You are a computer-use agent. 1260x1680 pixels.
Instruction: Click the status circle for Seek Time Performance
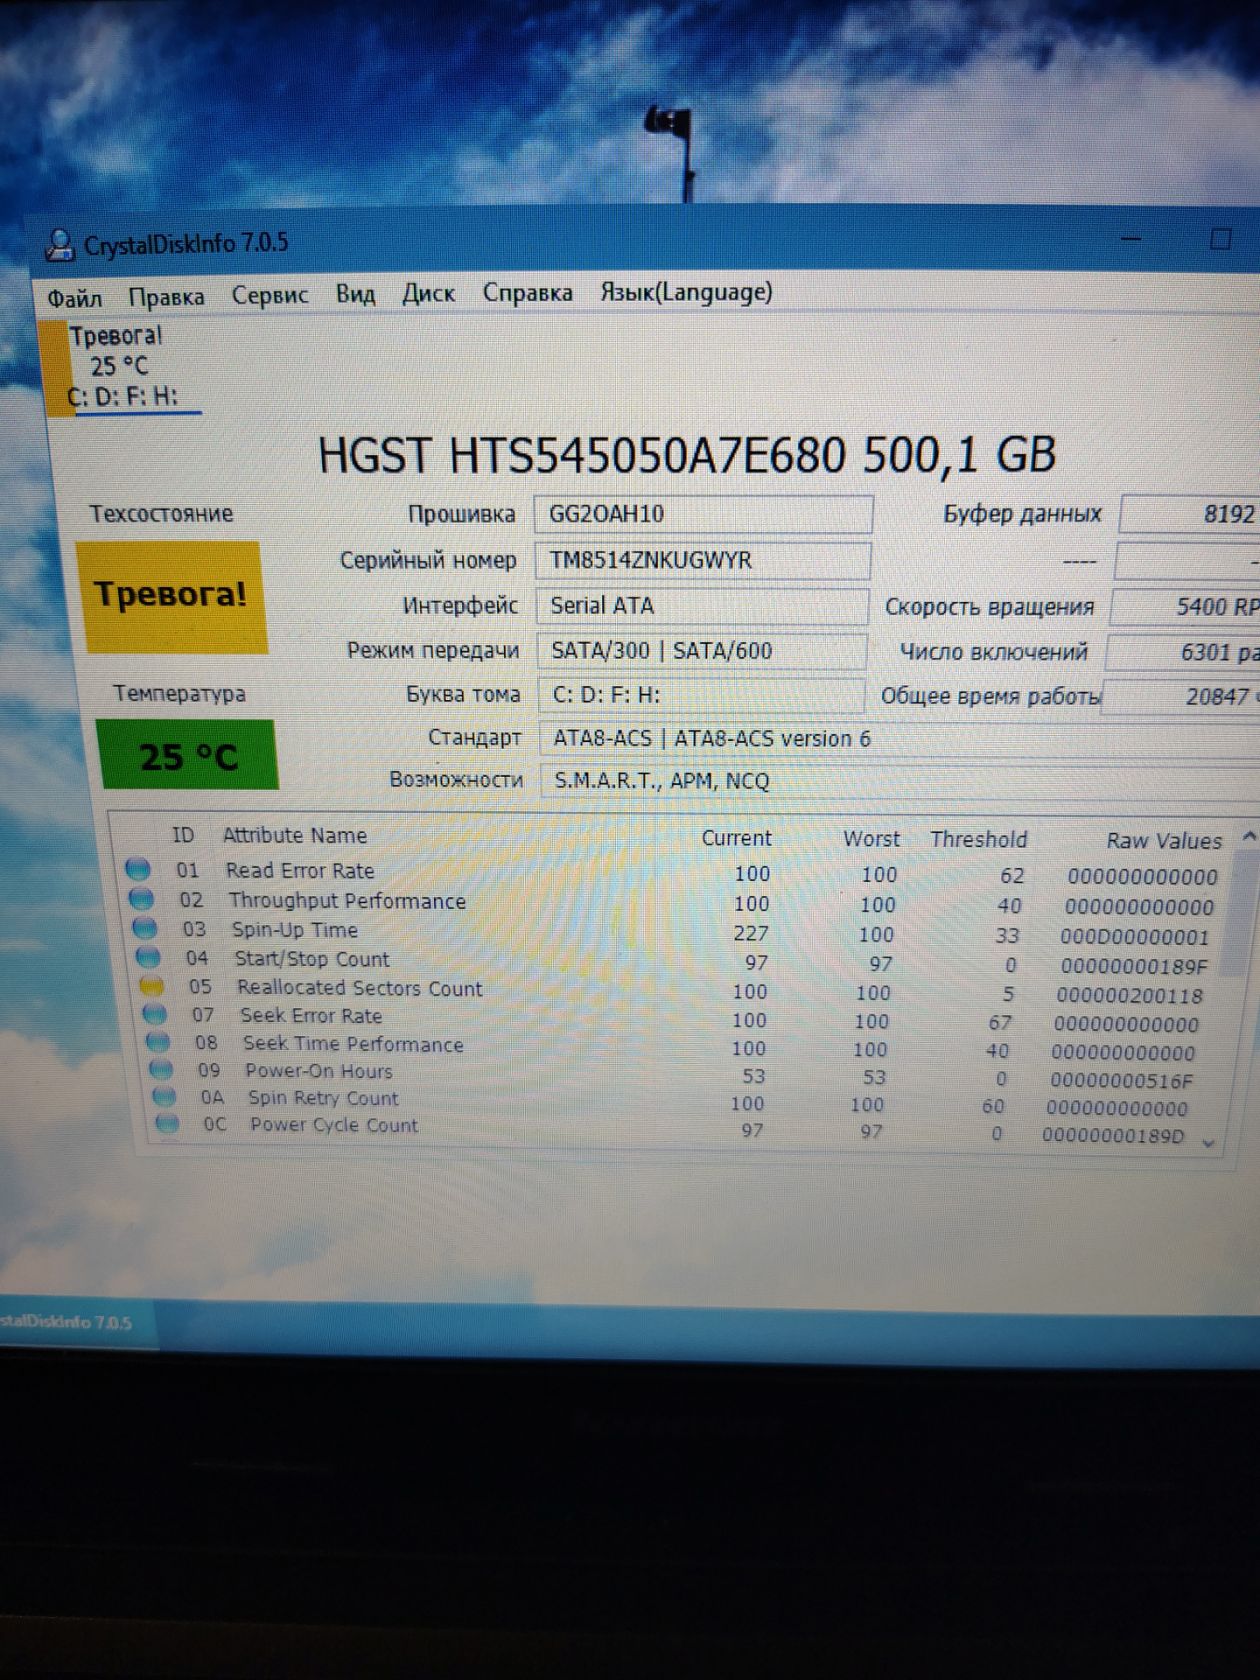click(158, 1042)
